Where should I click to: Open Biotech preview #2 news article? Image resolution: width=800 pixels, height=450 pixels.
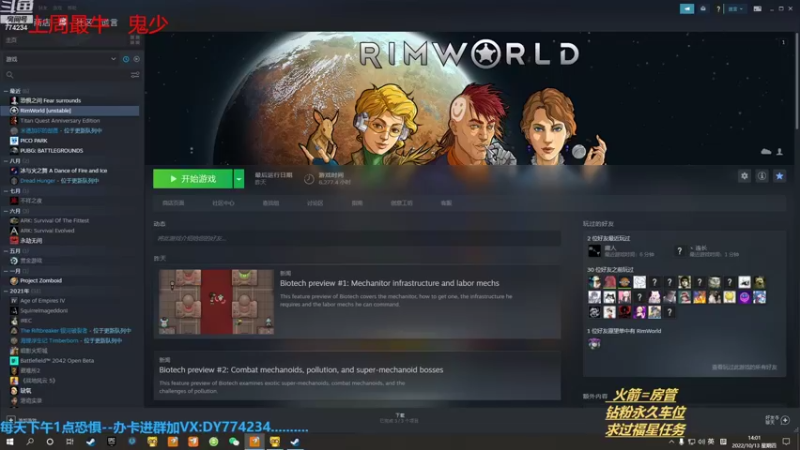301,370
